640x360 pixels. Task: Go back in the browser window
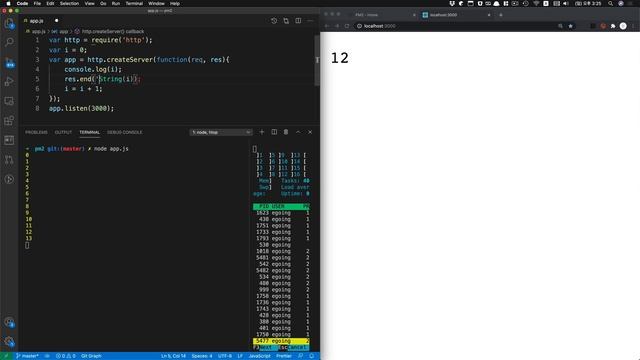(327, 26)
